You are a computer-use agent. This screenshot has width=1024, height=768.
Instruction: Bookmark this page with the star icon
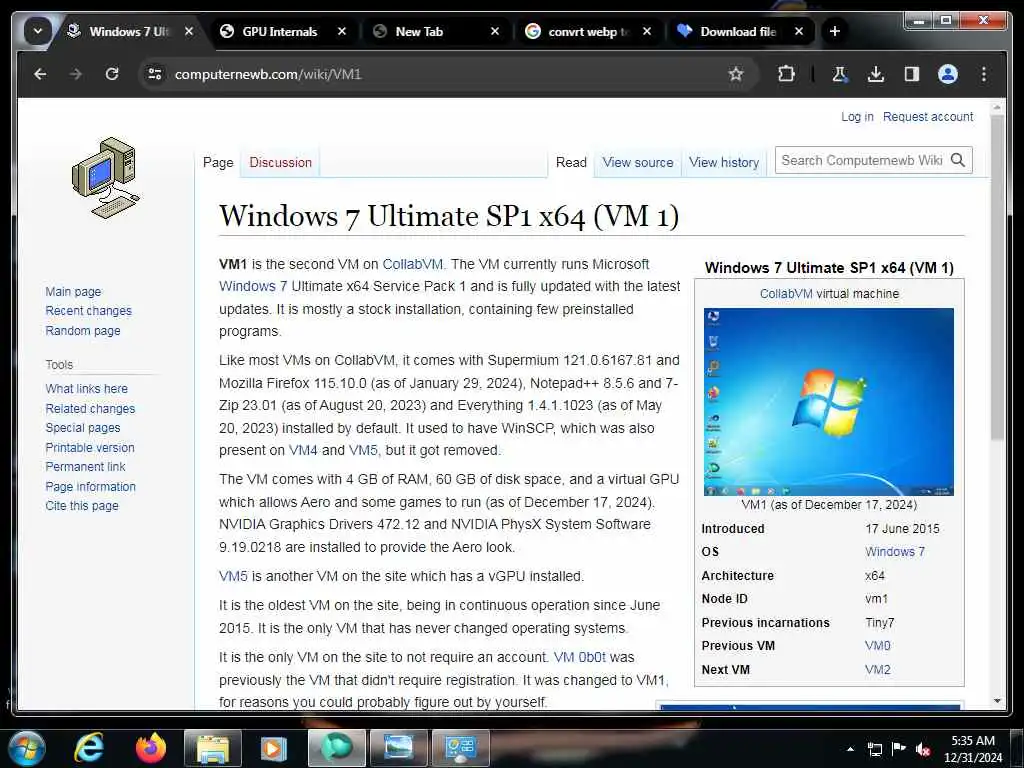[x=736, y=74]
